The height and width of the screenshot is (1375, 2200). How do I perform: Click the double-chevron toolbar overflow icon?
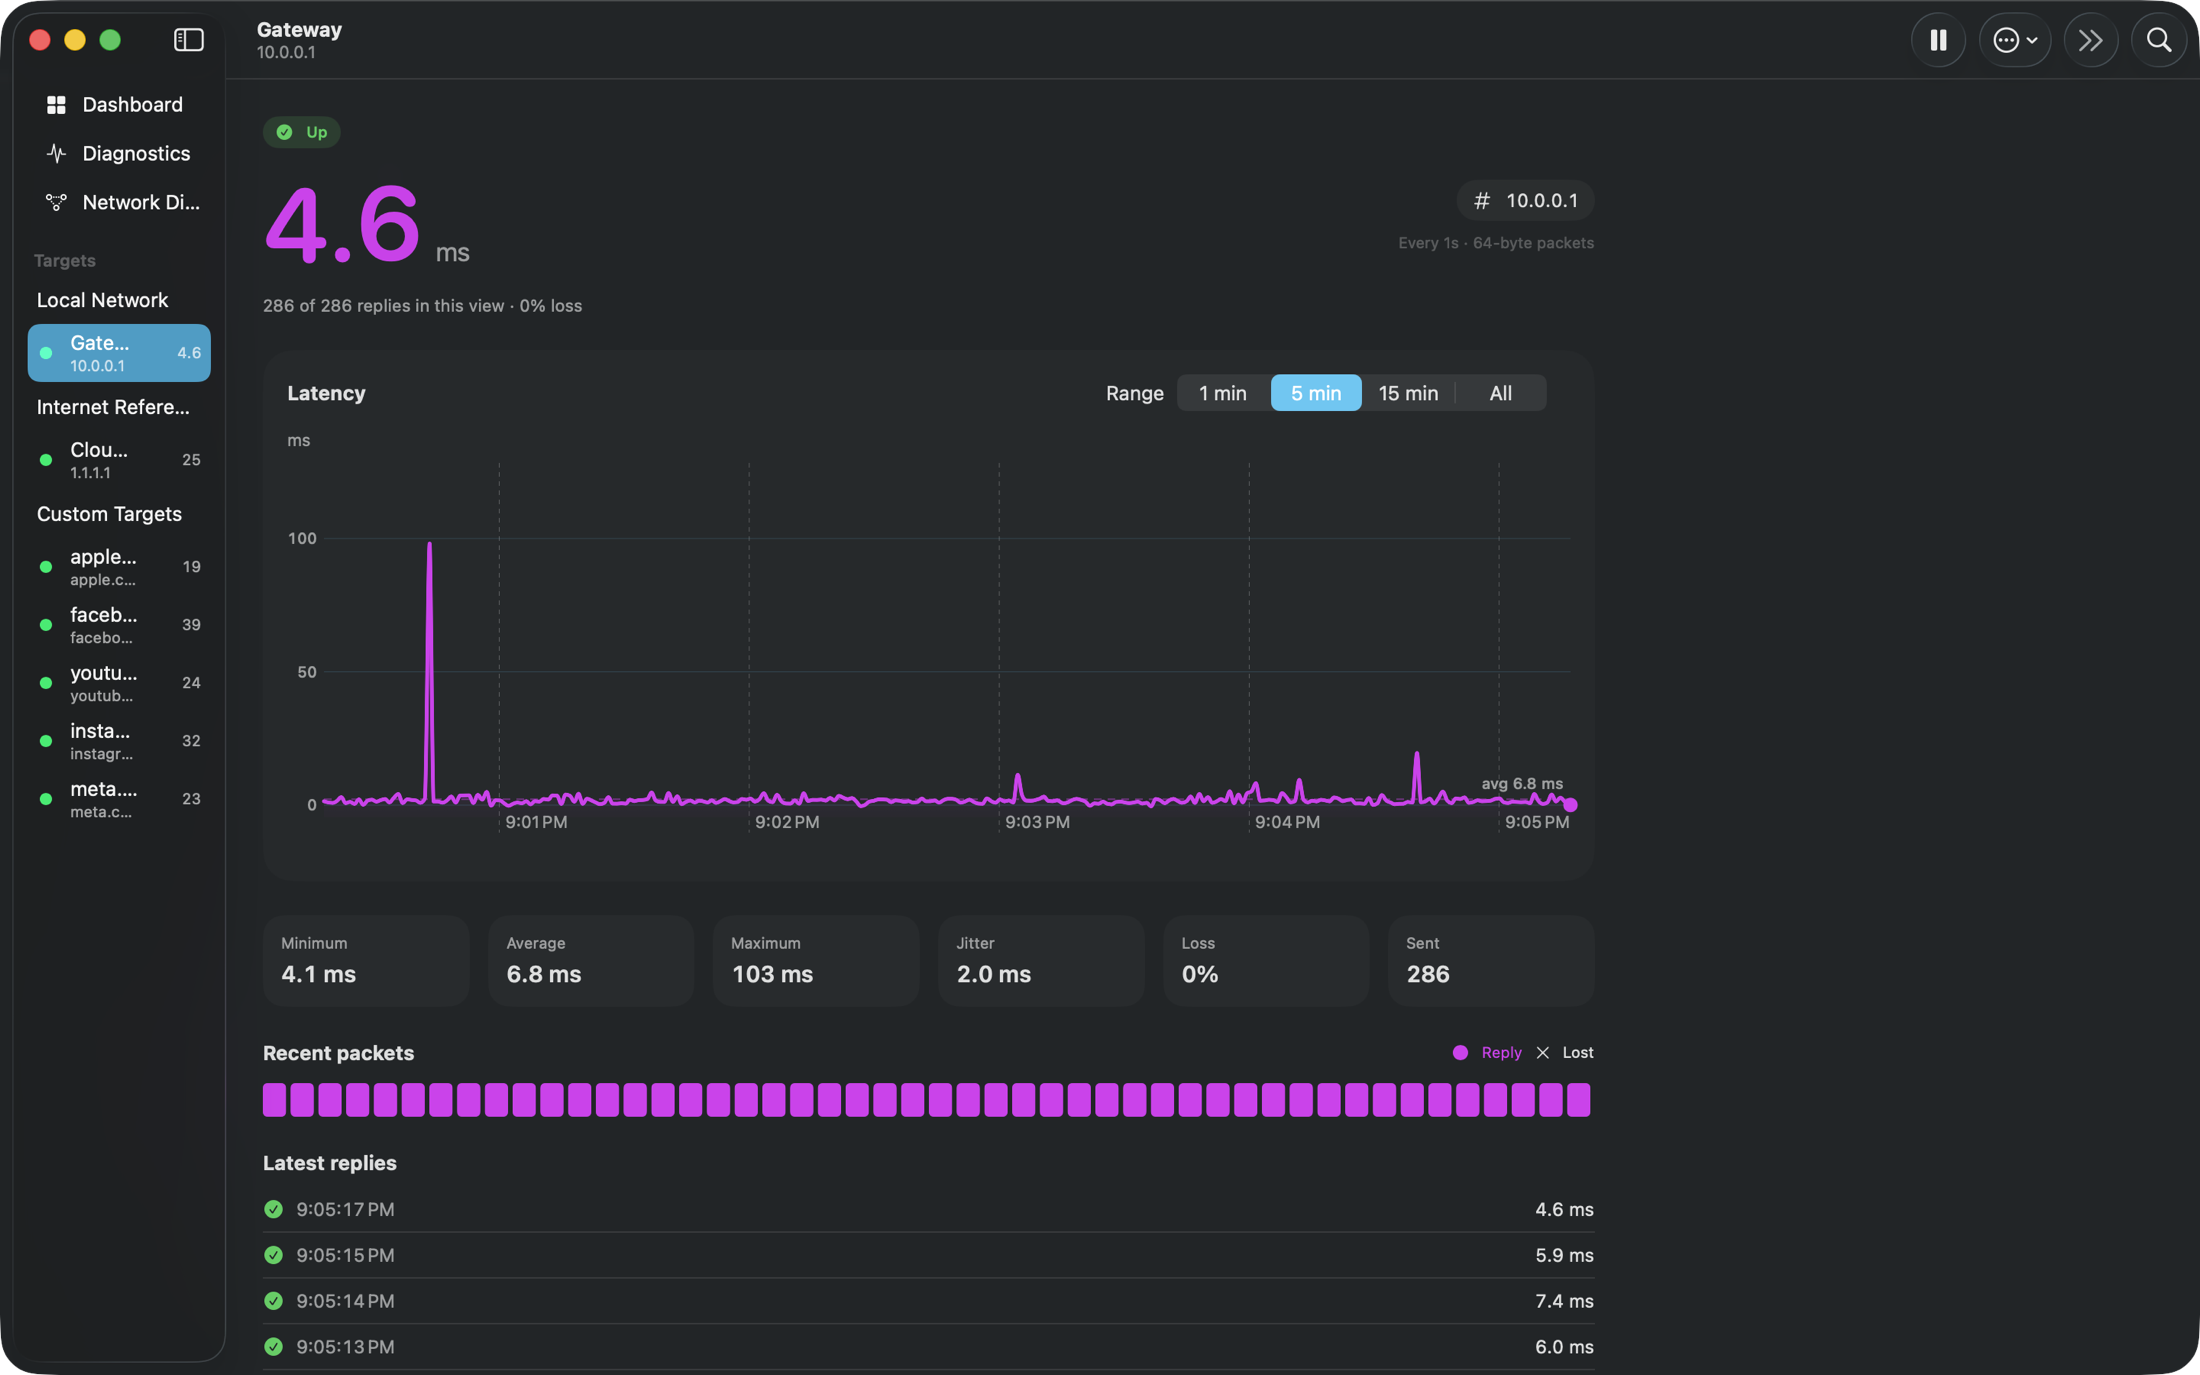[2090, 40]
